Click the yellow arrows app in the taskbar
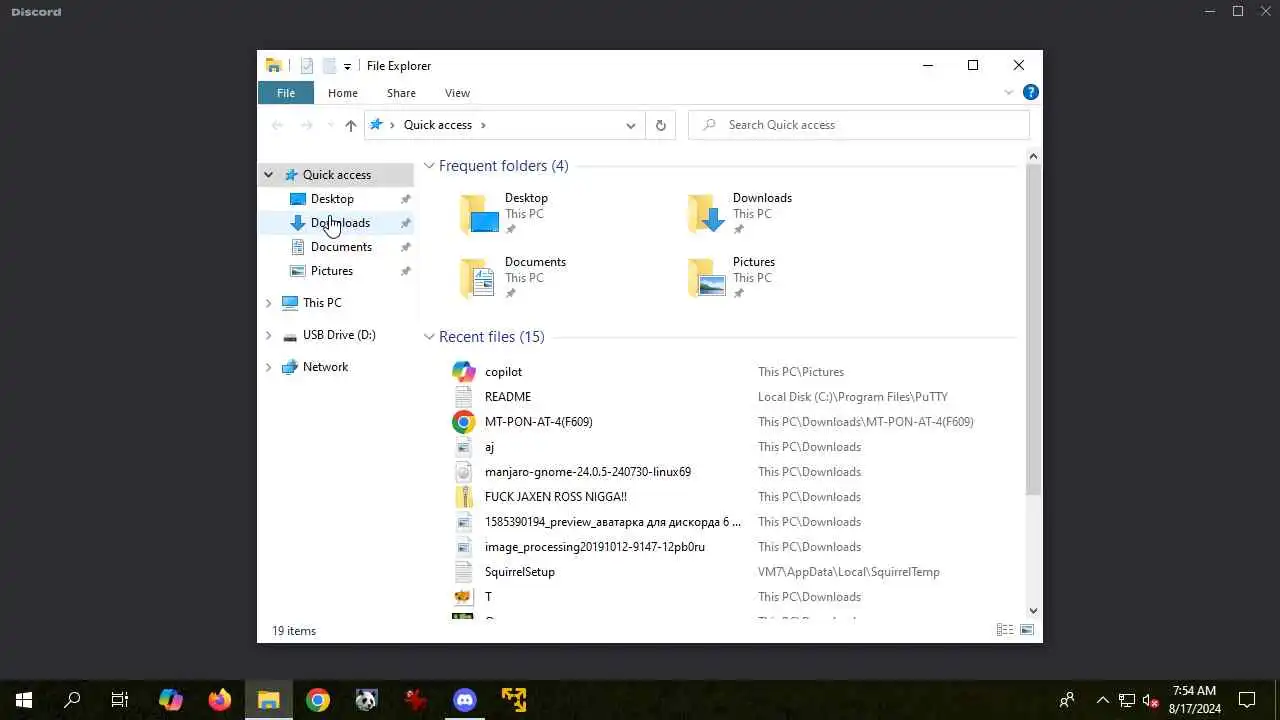The image size is (1280, 720). click(x=514, y=700)
